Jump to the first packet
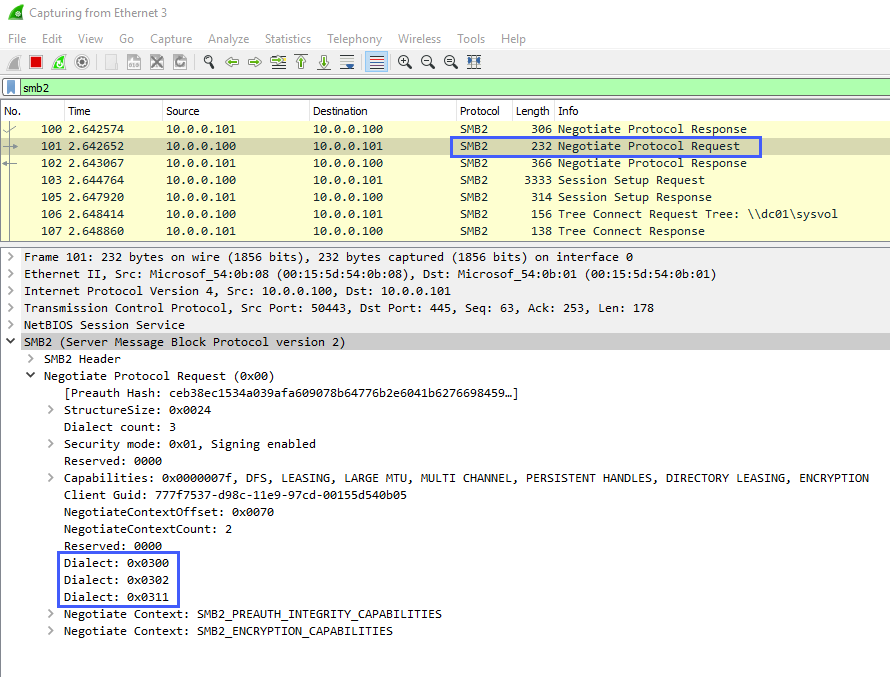This screenshot has height=677, width=890. tap(301, 62)
